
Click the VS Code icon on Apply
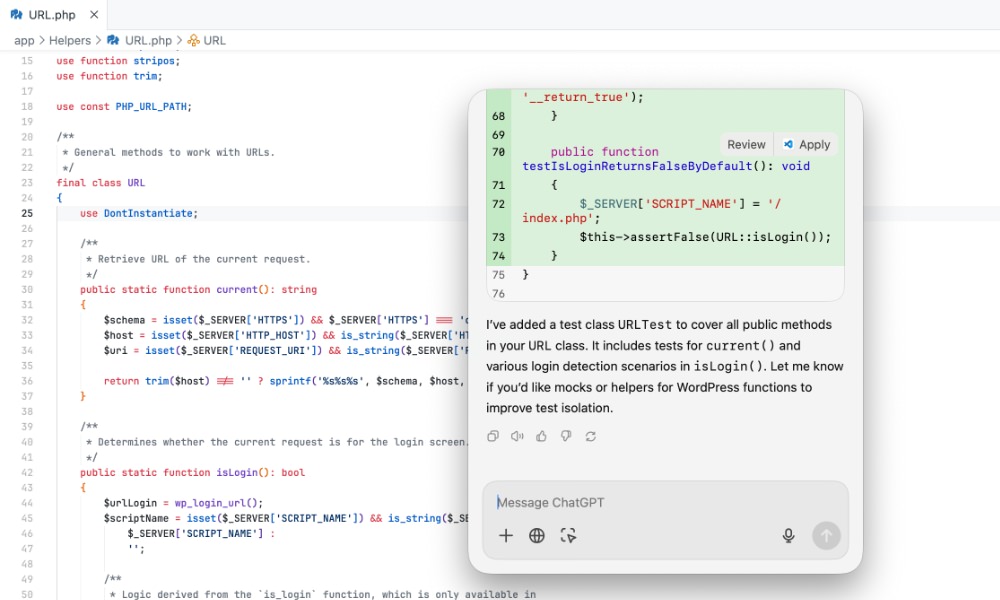(788, 144)
